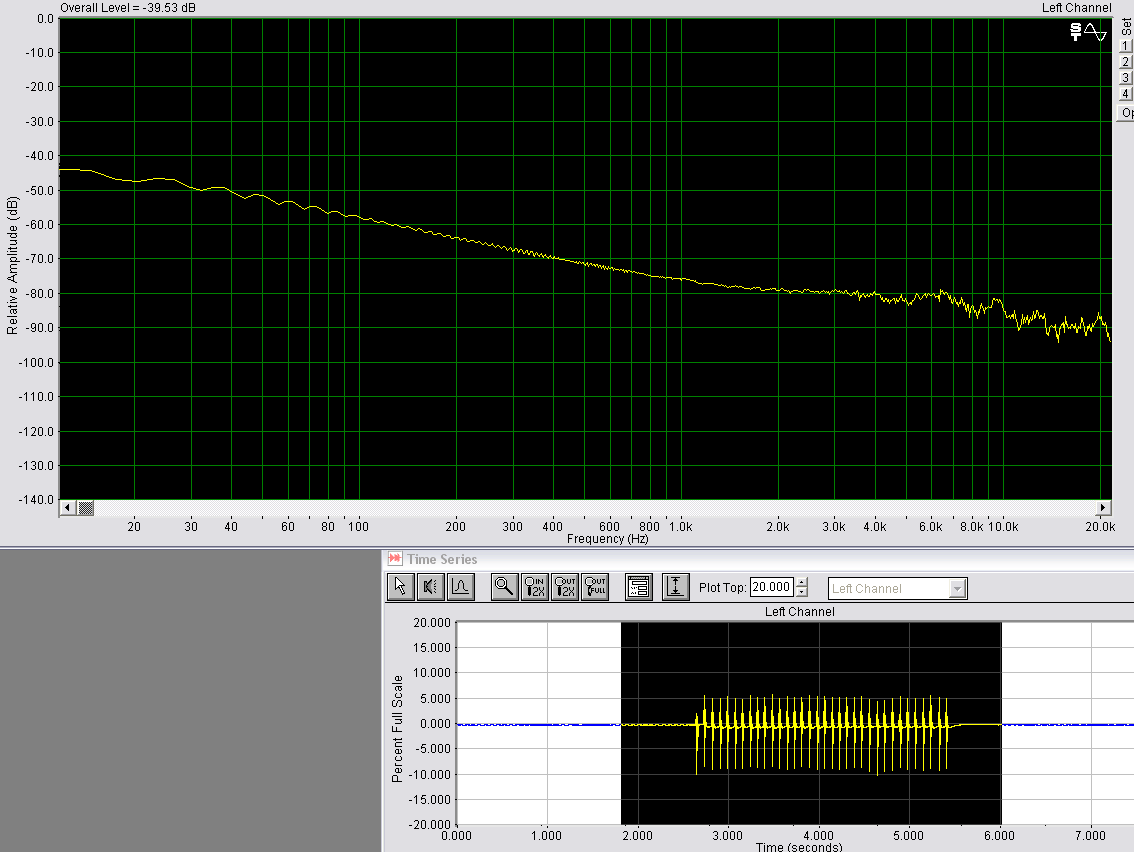The width and height of the screenshot is (1134, 852).
Task: Click the vertical autoscale icon
Action: point(675,587)
